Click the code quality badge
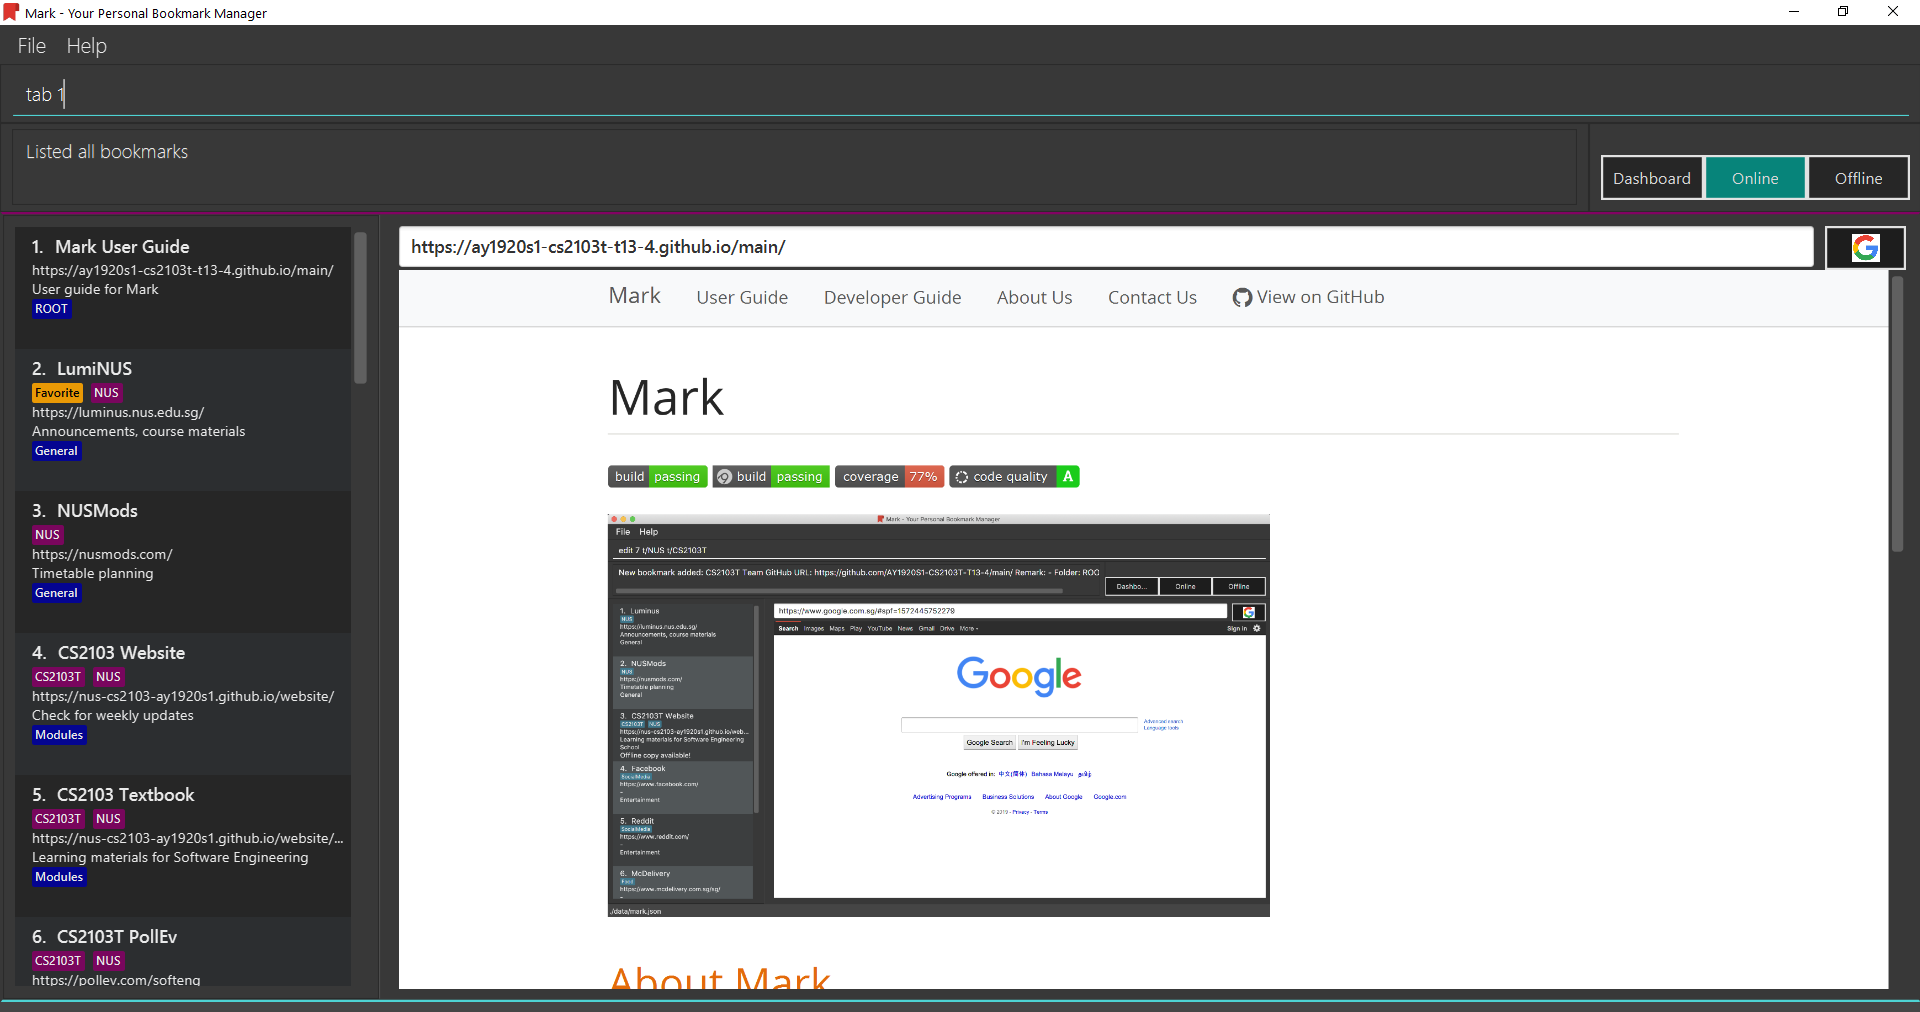This screenshot has width=1920, height=1012. pos(1014,477)
